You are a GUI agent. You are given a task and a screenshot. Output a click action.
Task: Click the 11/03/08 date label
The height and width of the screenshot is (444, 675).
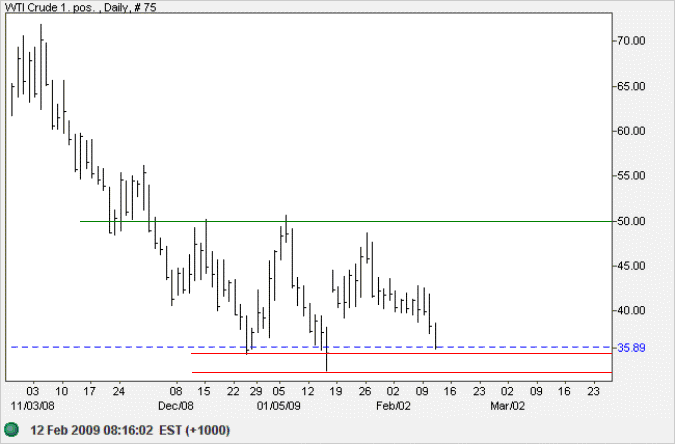[32, 406]
